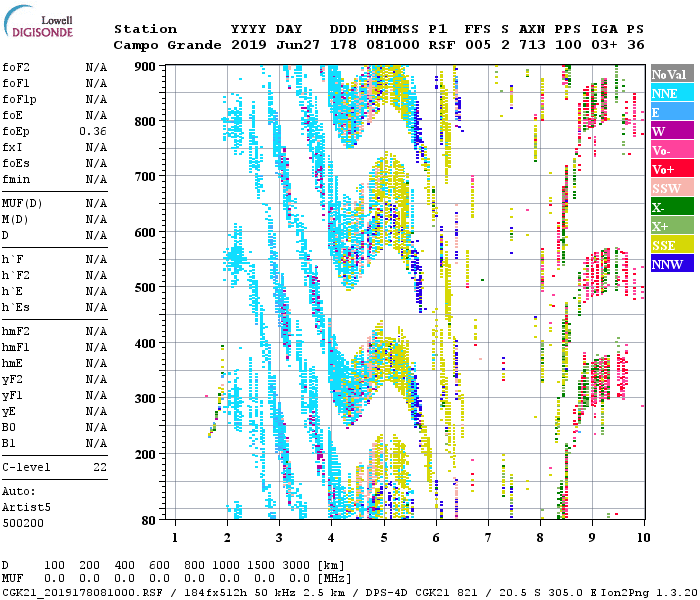Click the day-of-year value 178
The width and height of the screenshot is (700, 600).
tap(343, 45)
